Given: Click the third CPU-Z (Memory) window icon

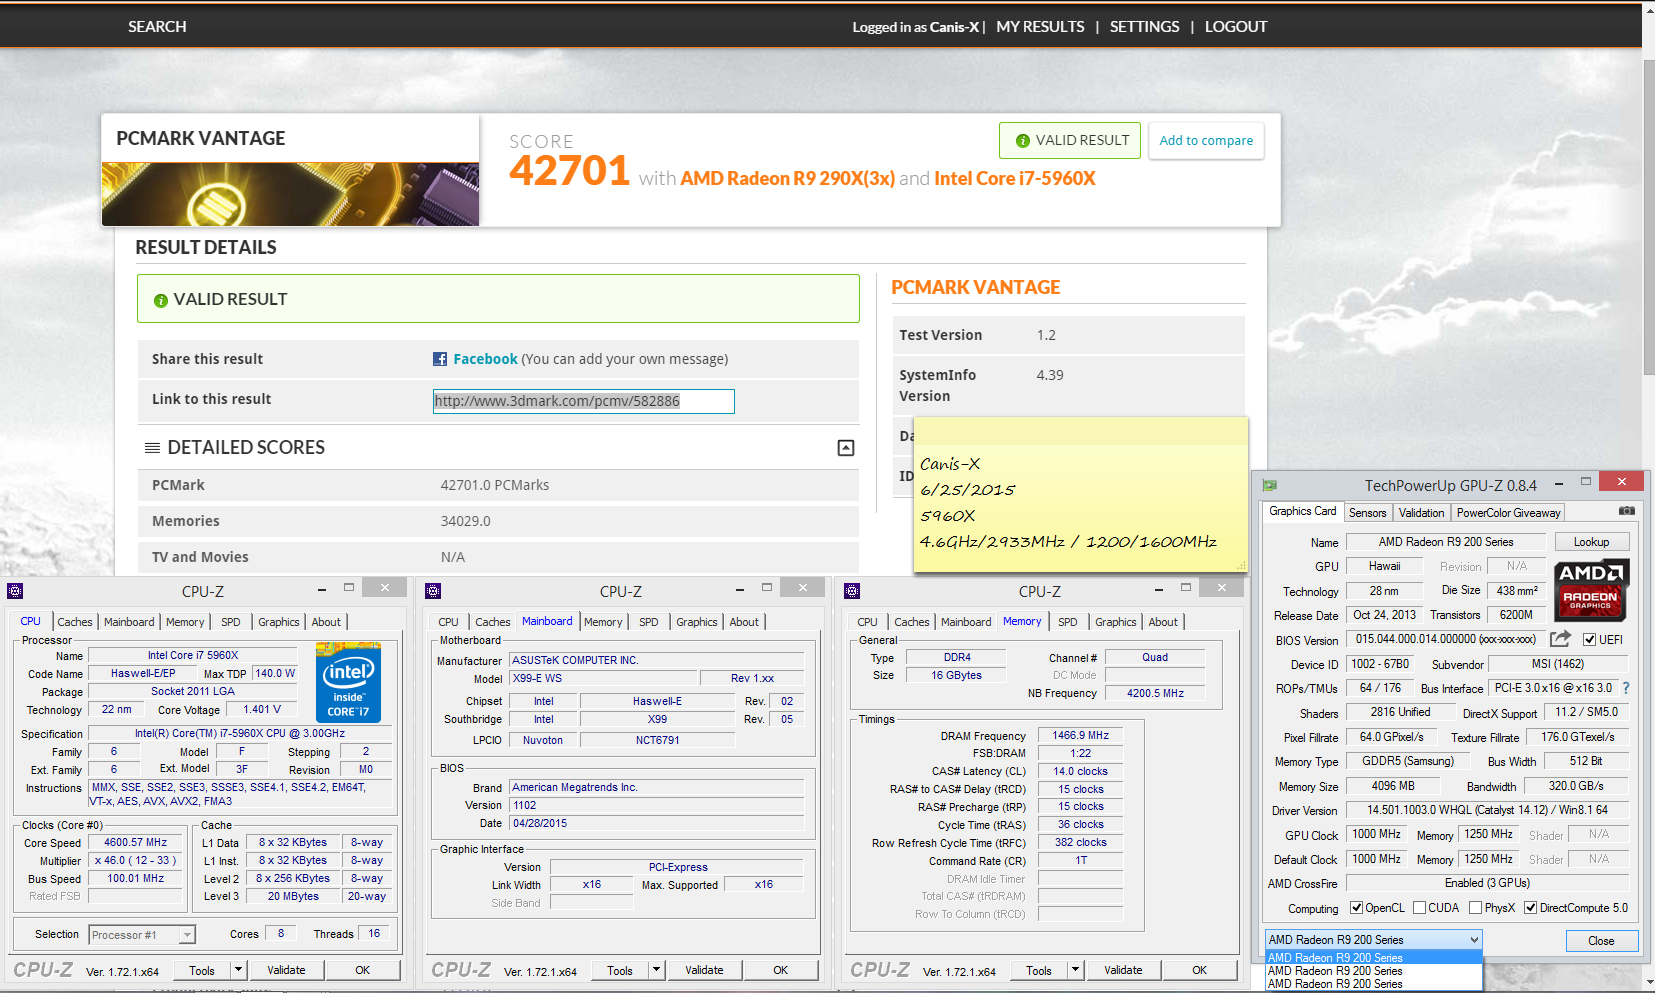Looking at the screenshot, I should tap(852, 591).
